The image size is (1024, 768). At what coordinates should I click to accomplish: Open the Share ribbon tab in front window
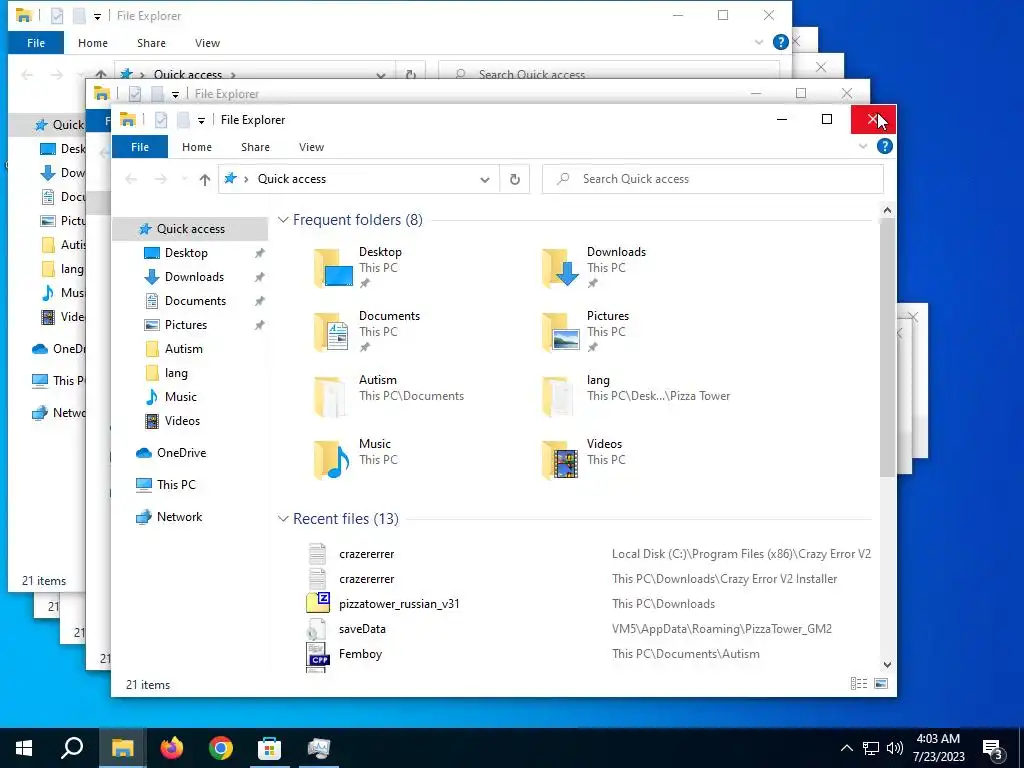(255, 147)
